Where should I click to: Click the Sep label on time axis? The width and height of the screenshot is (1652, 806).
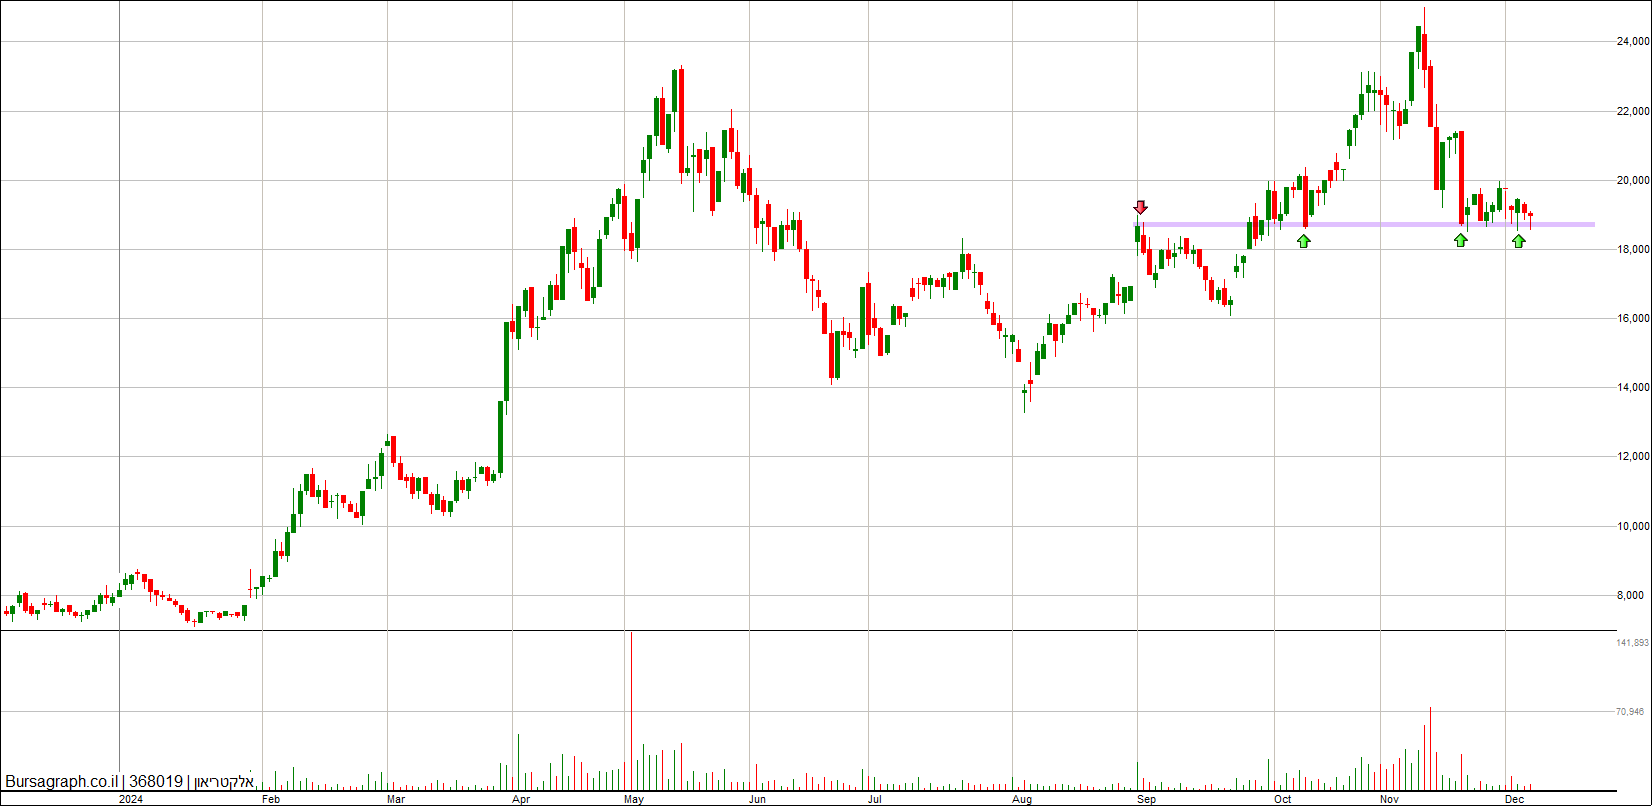[x=1147, y=800]
